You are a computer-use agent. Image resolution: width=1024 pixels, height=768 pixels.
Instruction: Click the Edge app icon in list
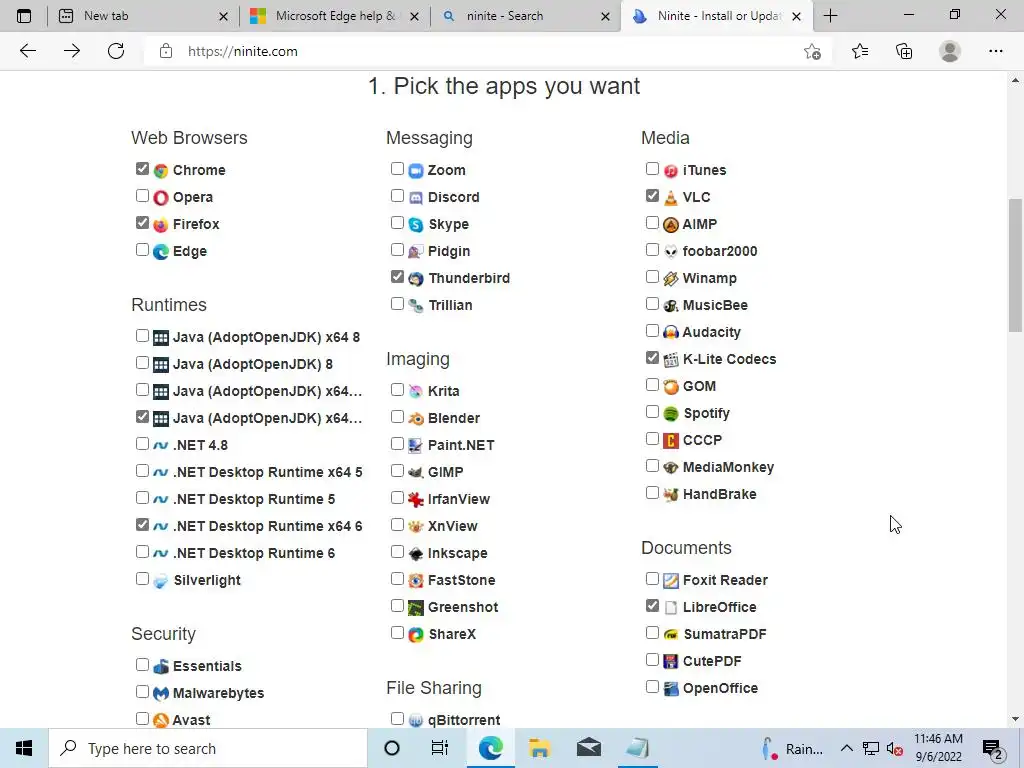pyautogui.click(x=161, y=251)
